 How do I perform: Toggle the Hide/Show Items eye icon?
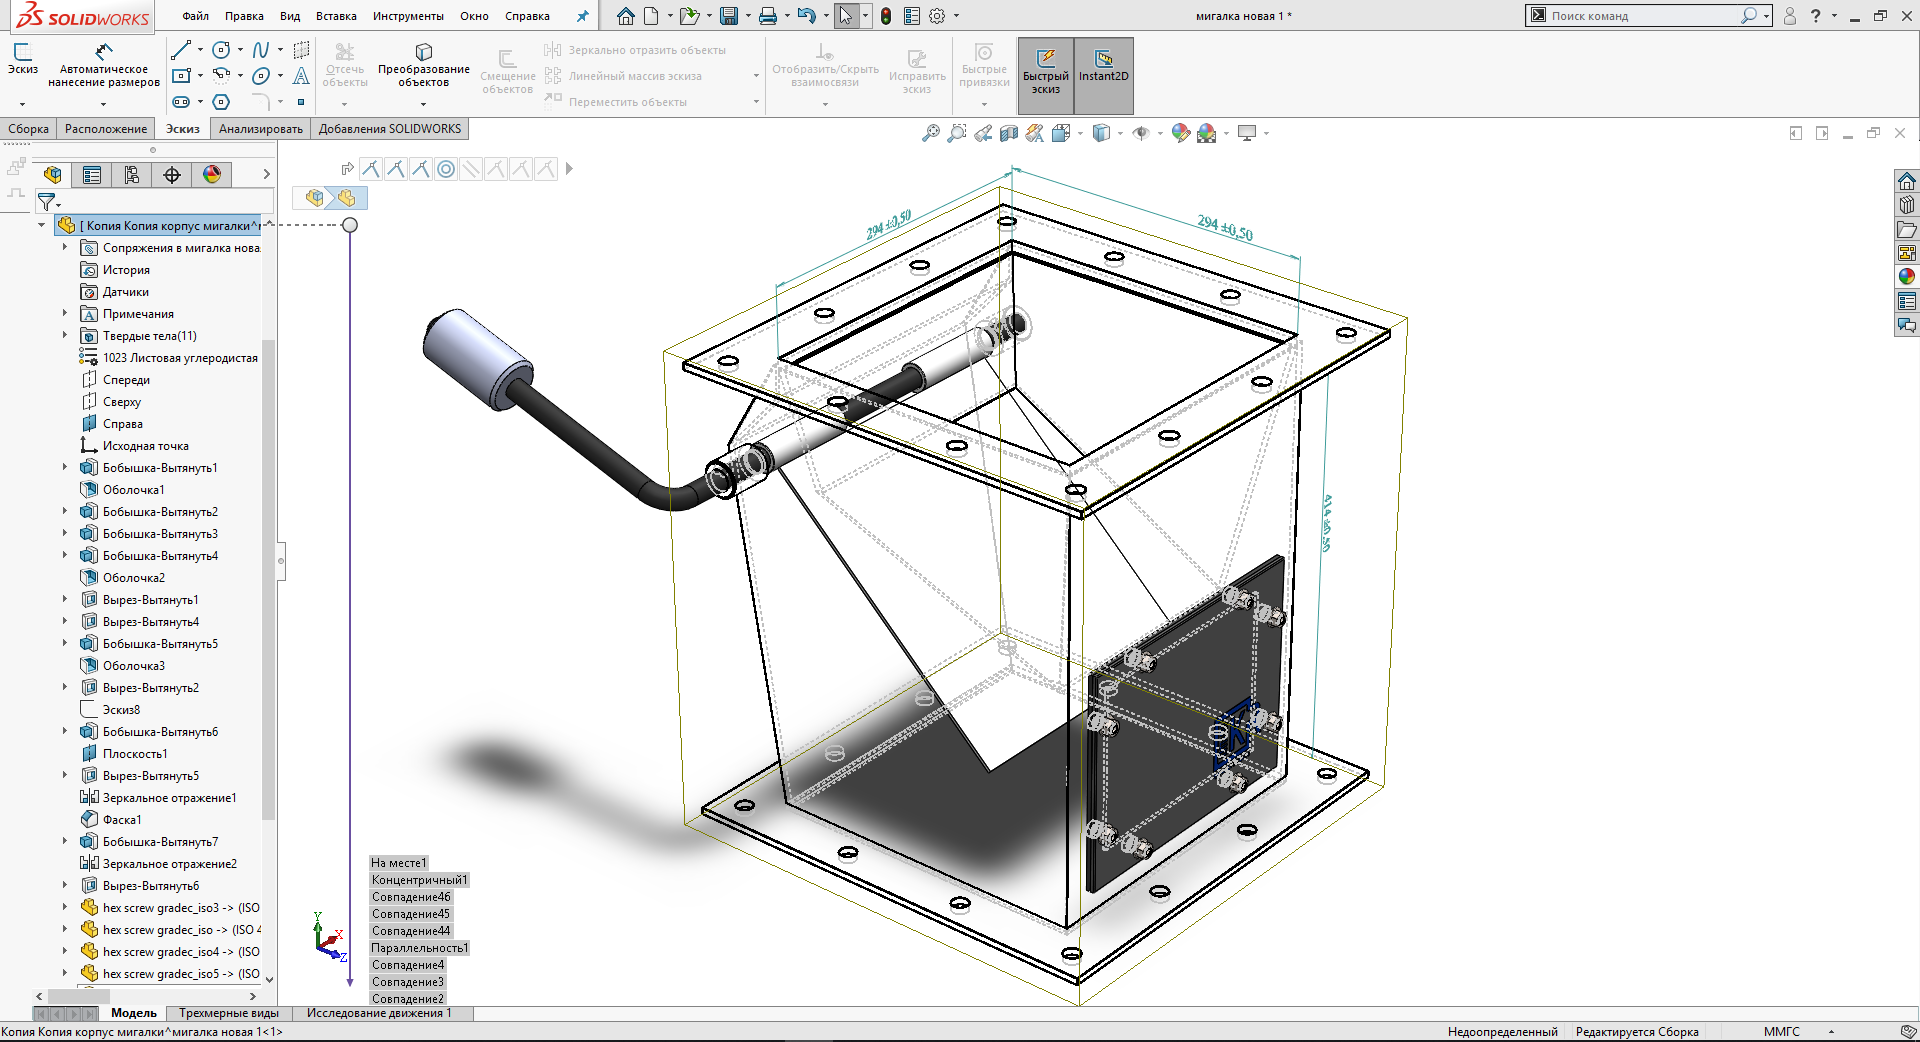pyautogui.click(x=1141, y=133)
